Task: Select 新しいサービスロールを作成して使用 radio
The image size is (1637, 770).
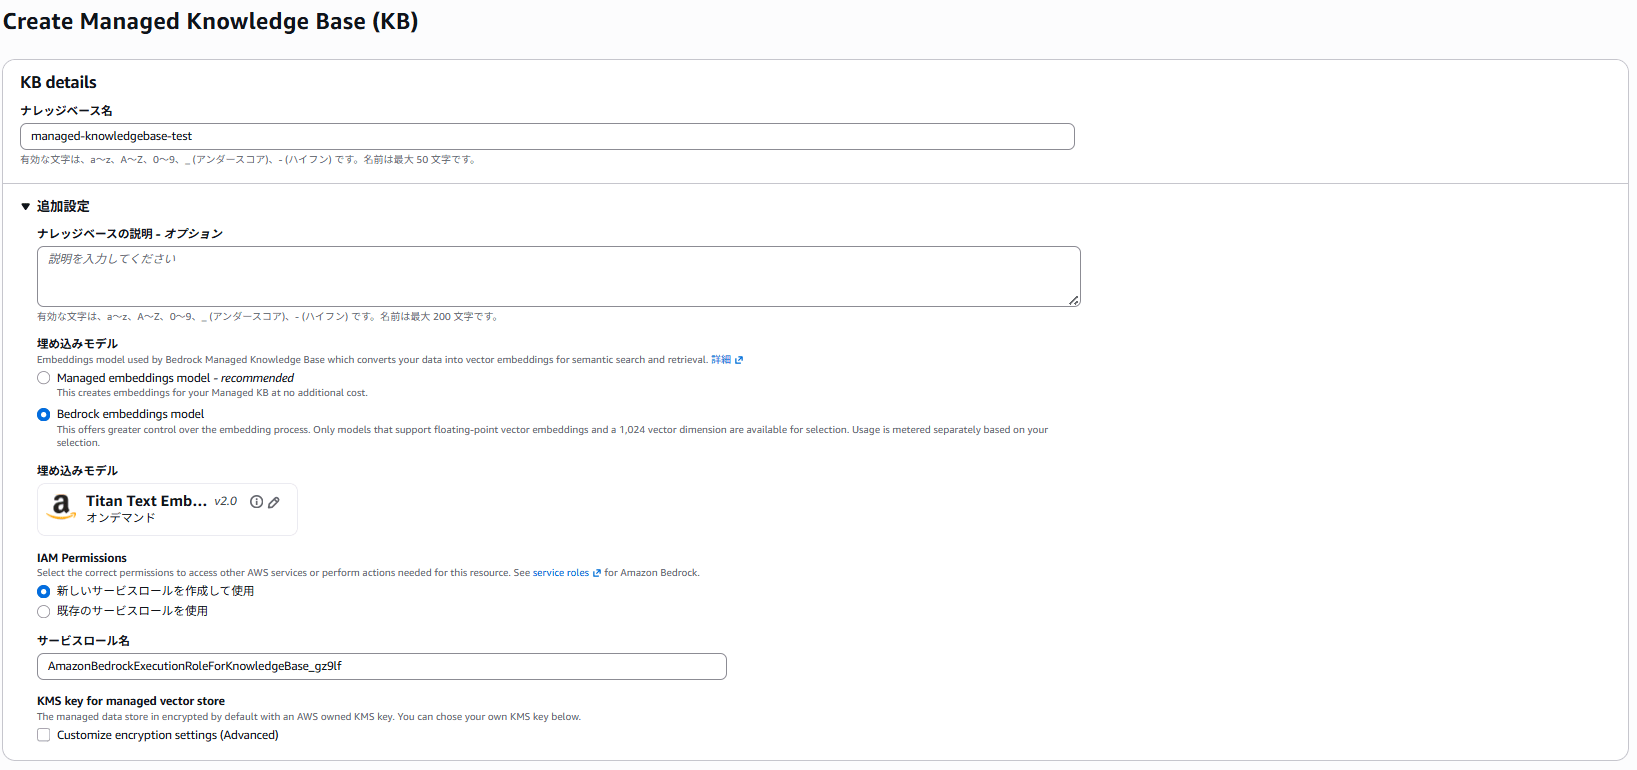Action: pos(44,591)
